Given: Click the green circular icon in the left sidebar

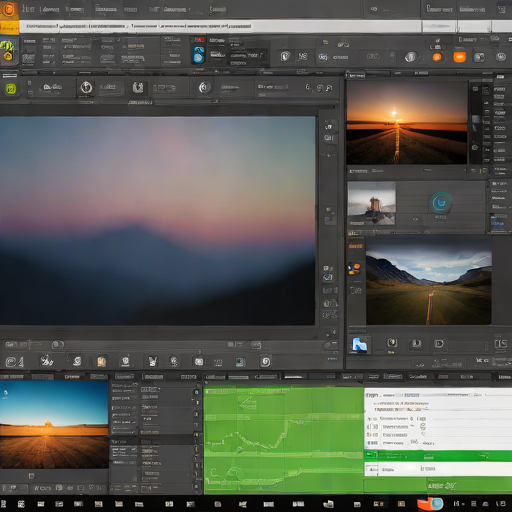Looking at the screenshot, I should pyautogui.click(x=11, y=89).
